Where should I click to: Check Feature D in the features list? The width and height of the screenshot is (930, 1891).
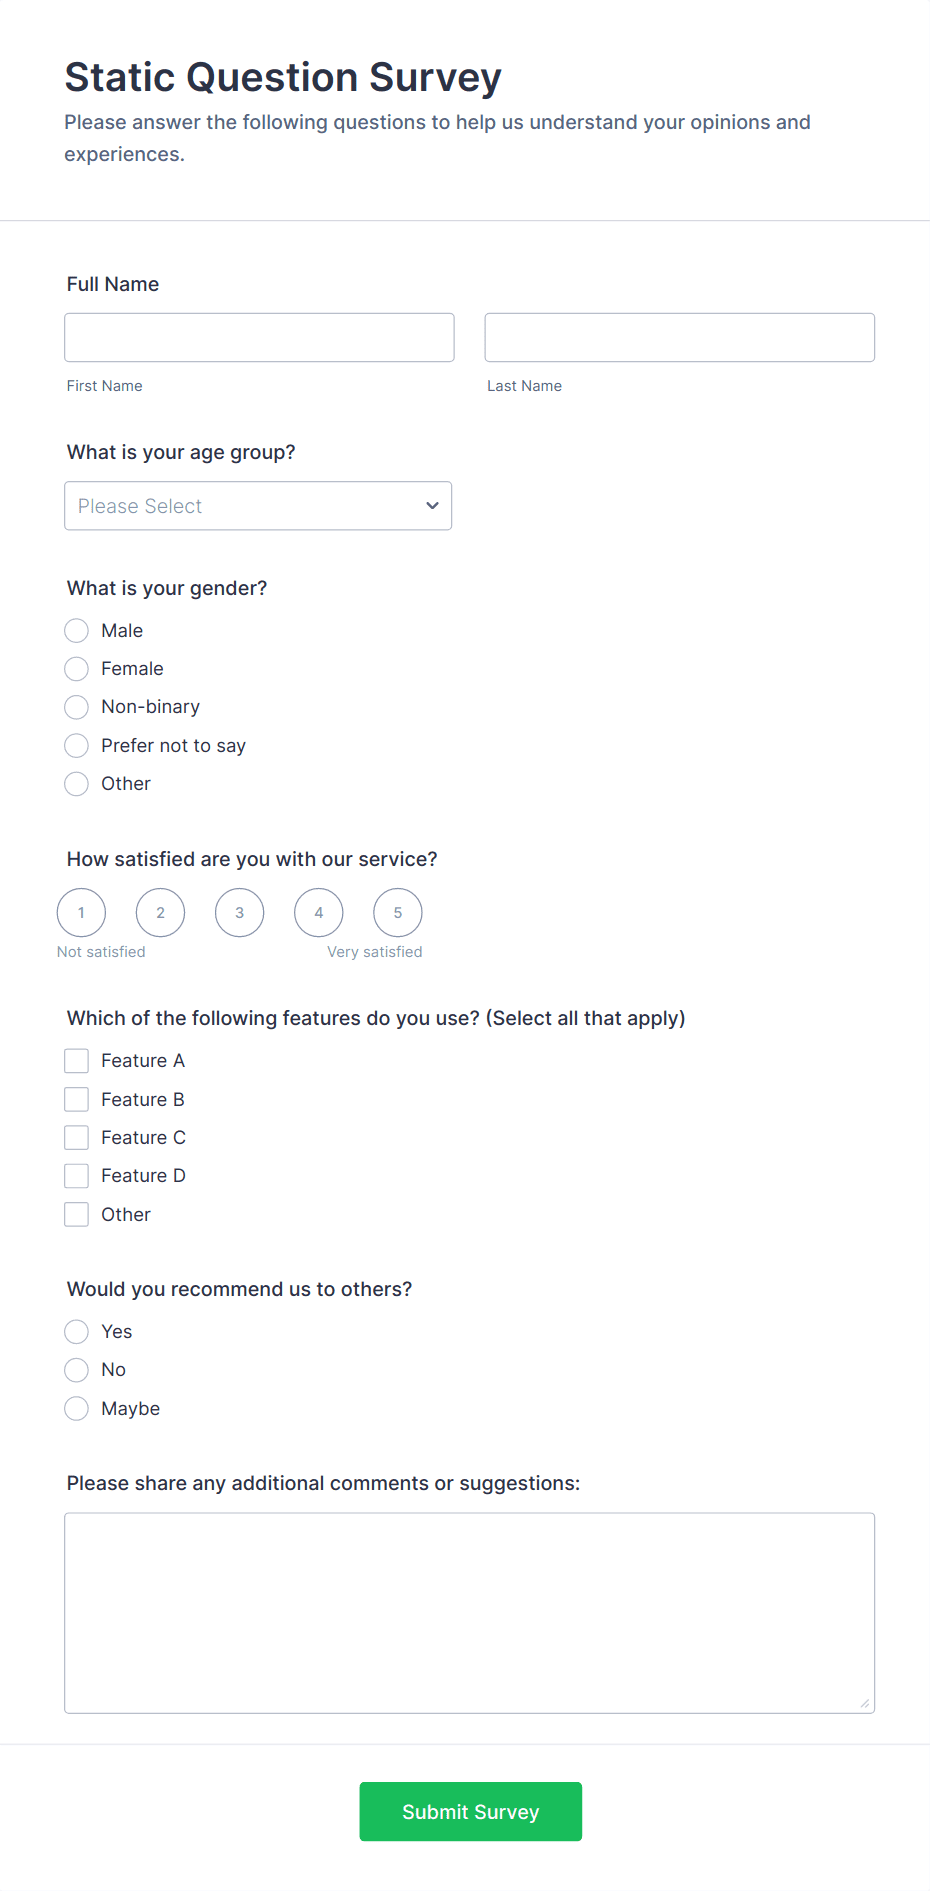pos(76,1175)
